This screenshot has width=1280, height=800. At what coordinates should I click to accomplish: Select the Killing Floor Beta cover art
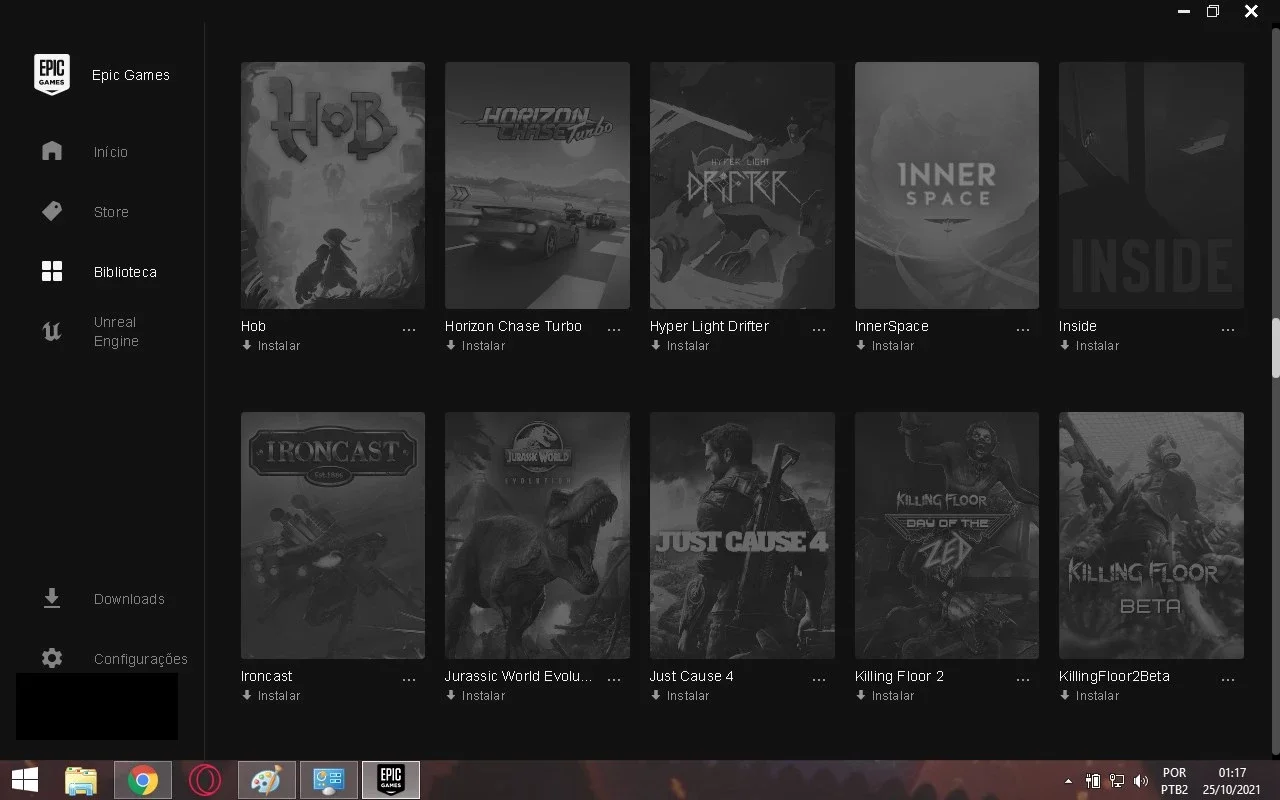pyautogui.click(x=1151, y=535)
